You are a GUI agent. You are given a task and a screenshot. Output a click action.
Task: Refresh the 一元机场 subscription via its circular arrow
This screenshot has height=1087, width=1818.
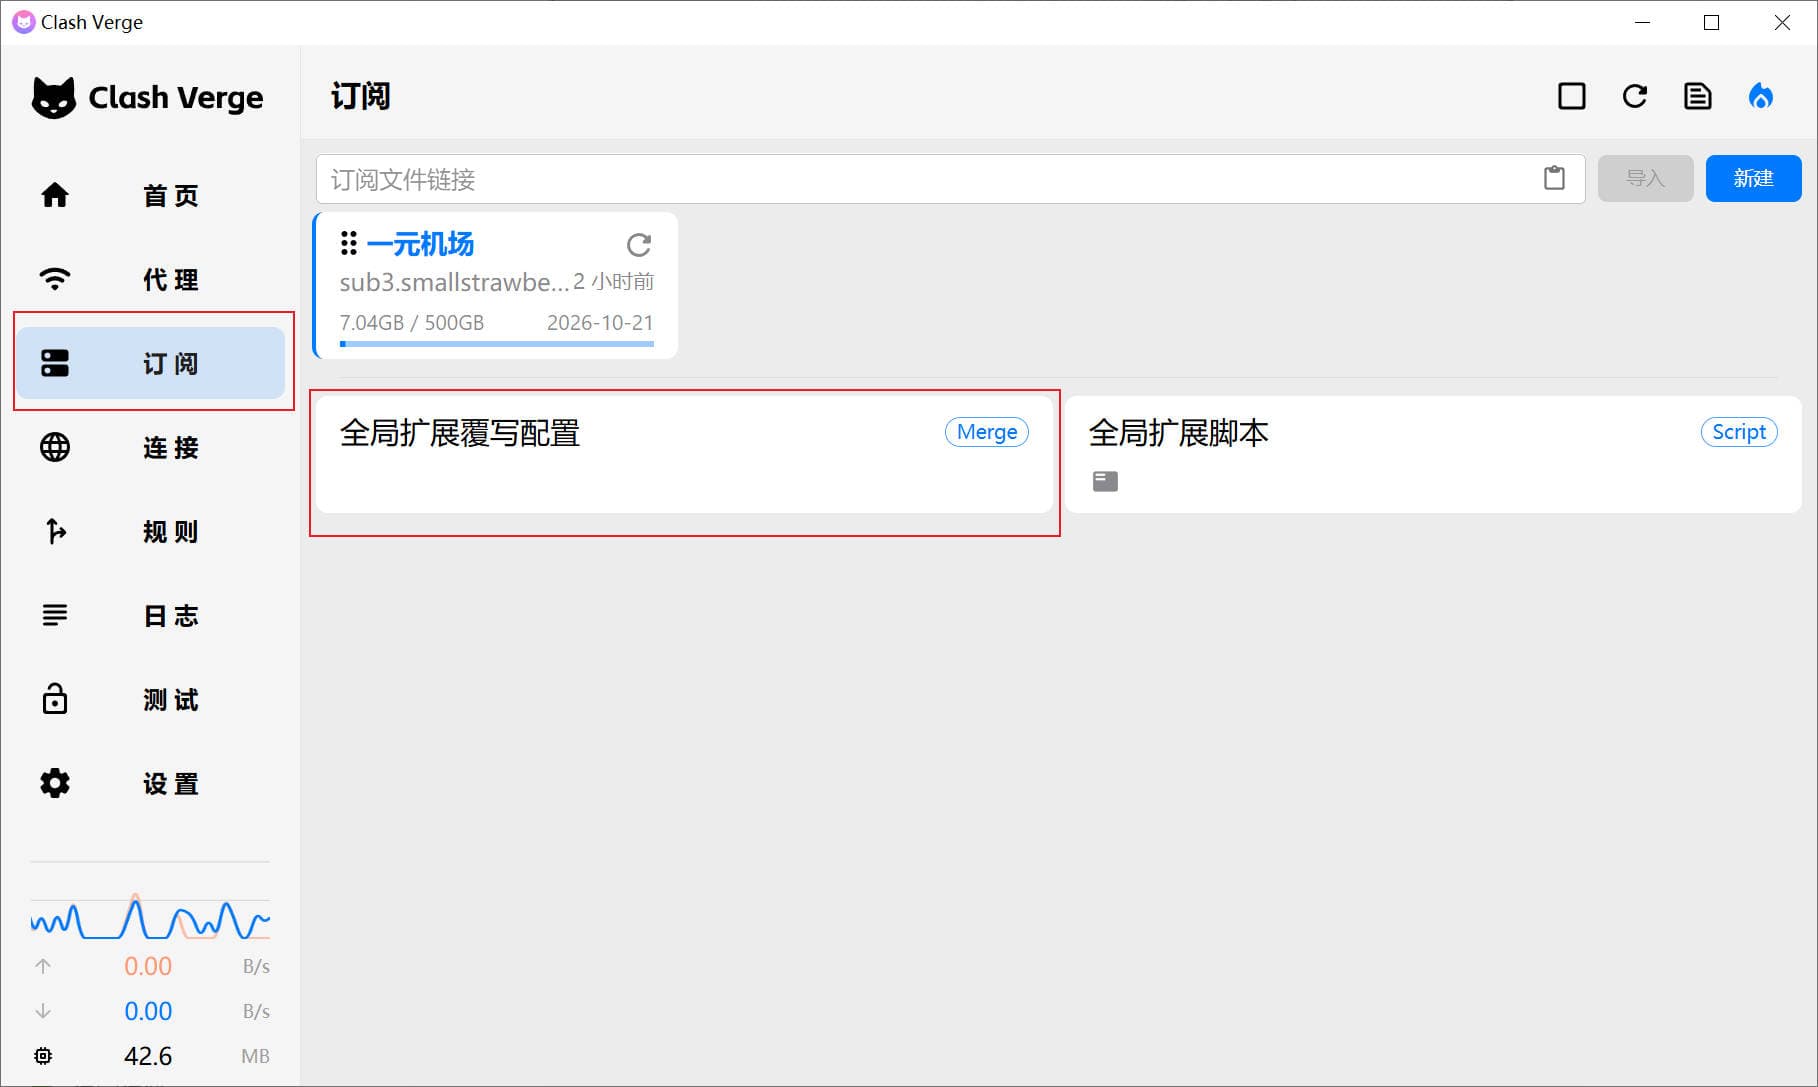[x=639, y=245]
